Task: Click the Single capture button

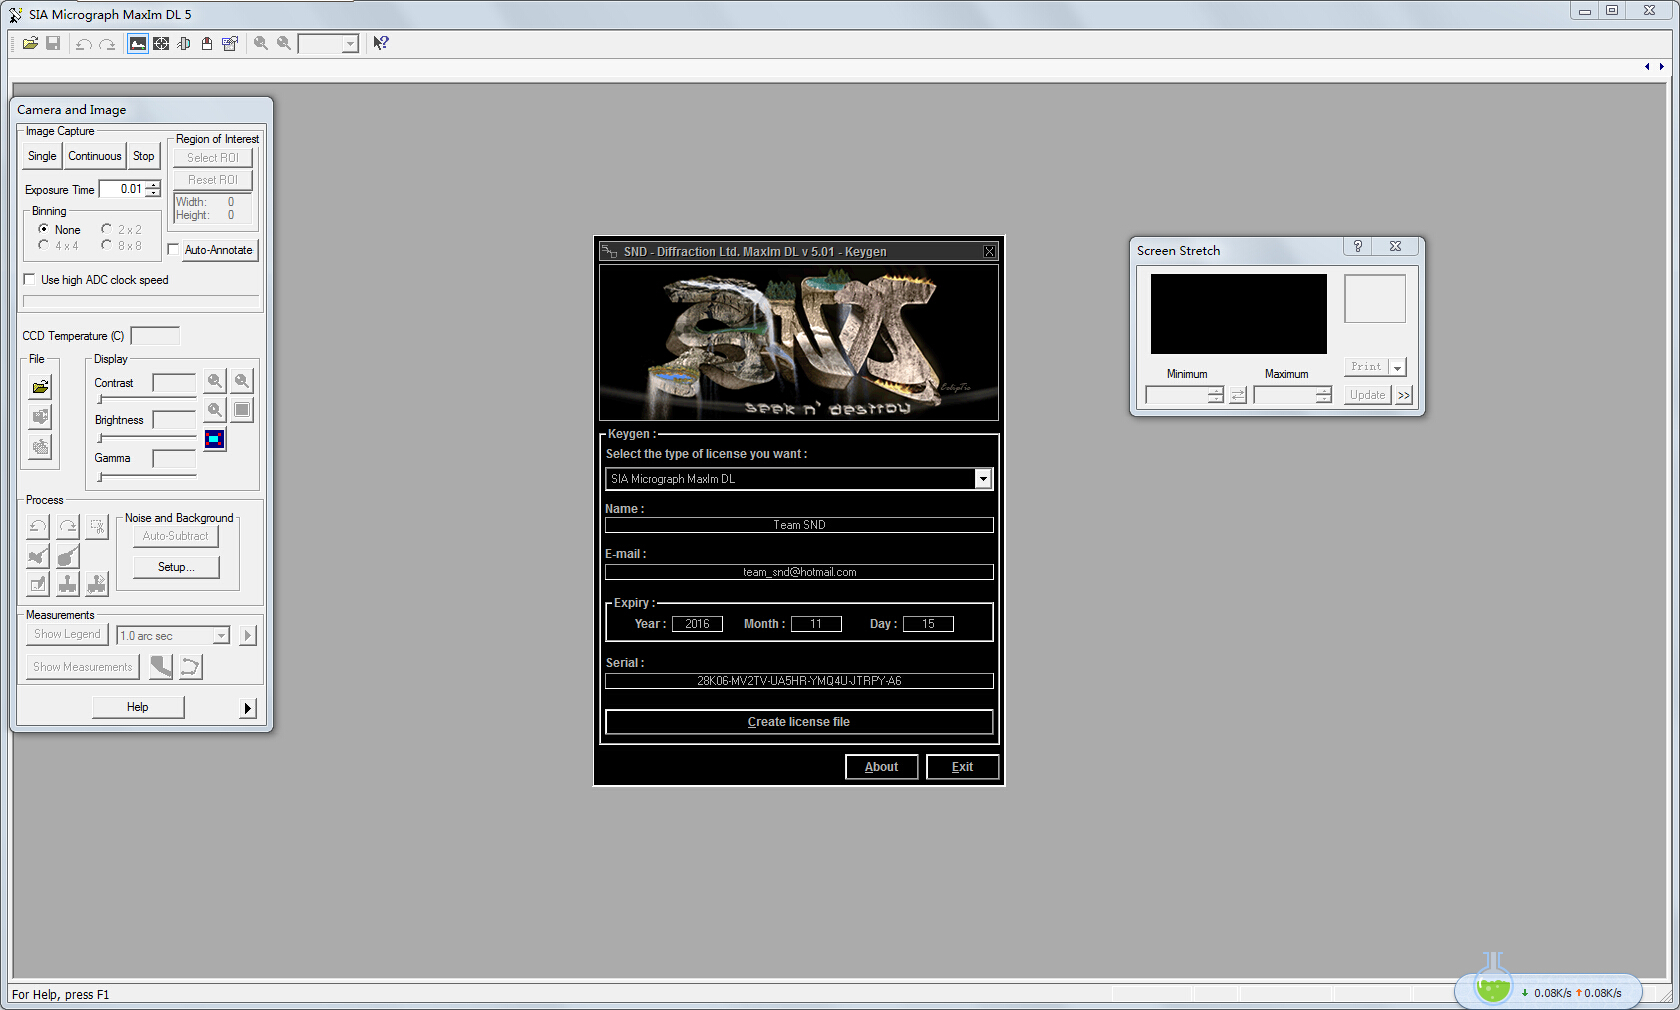Action: click(x=42, y=156)
